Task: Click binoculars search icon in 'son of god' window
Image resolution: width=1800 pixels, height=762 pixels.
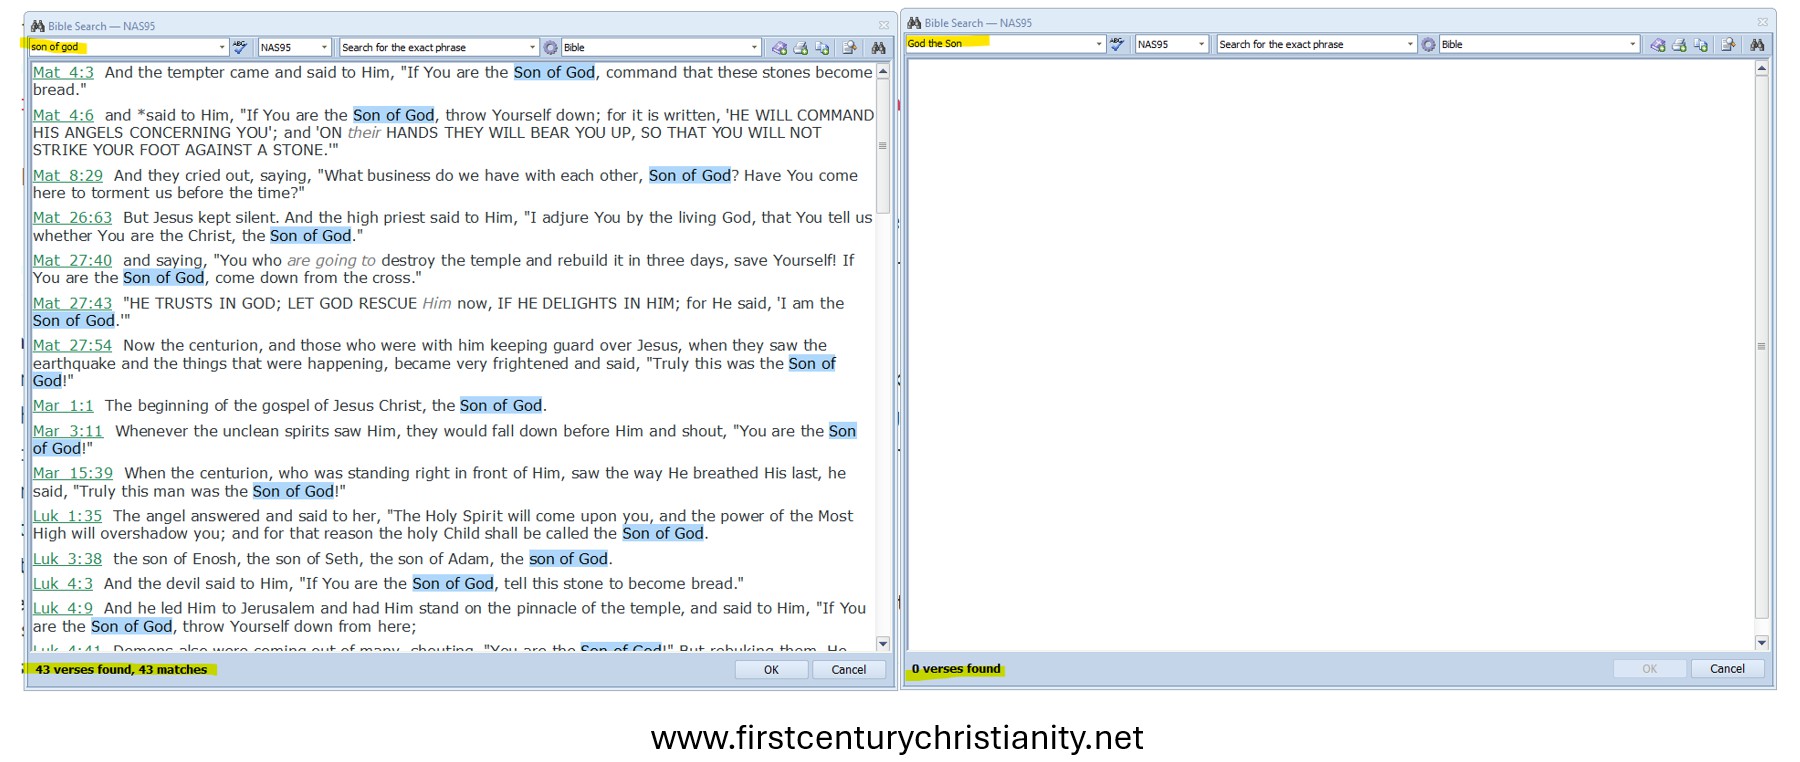Action: (x=878, y=48)
